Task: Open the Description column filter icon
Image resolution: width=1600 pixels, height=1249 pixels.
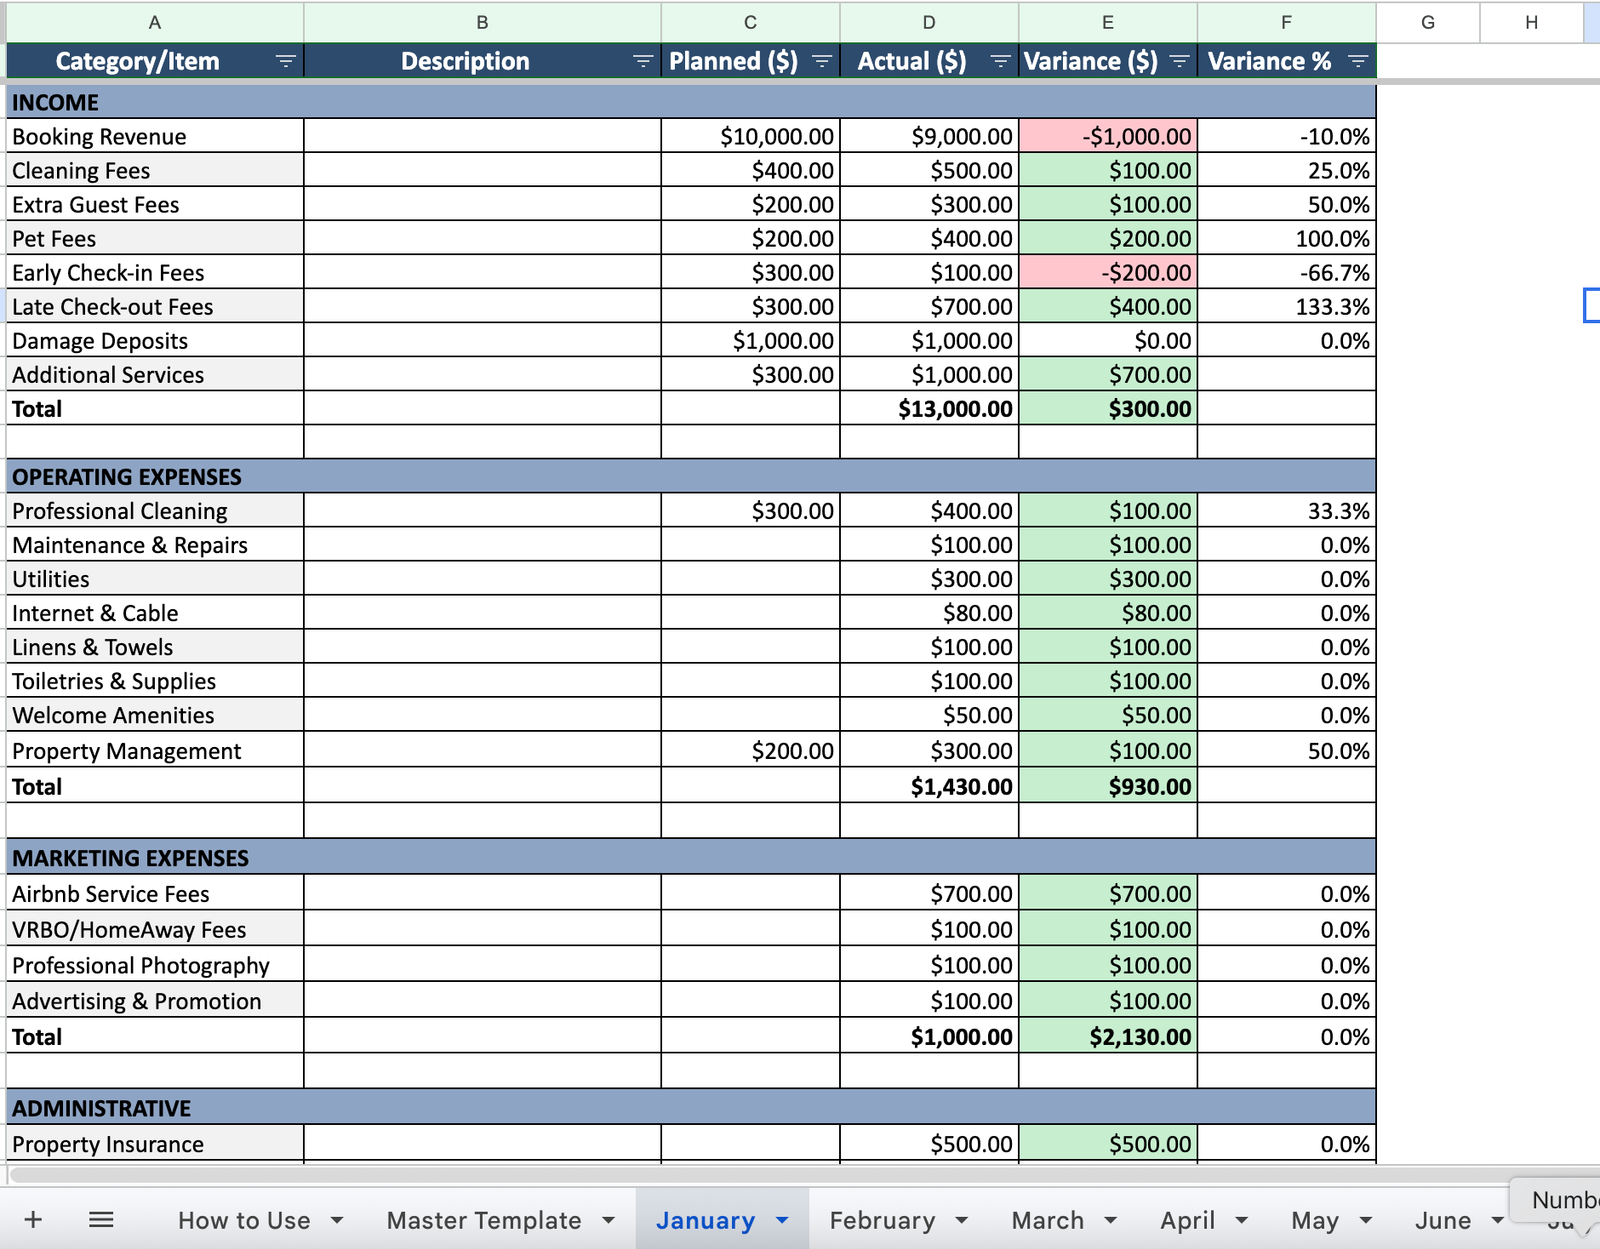Action: point(643,62)
